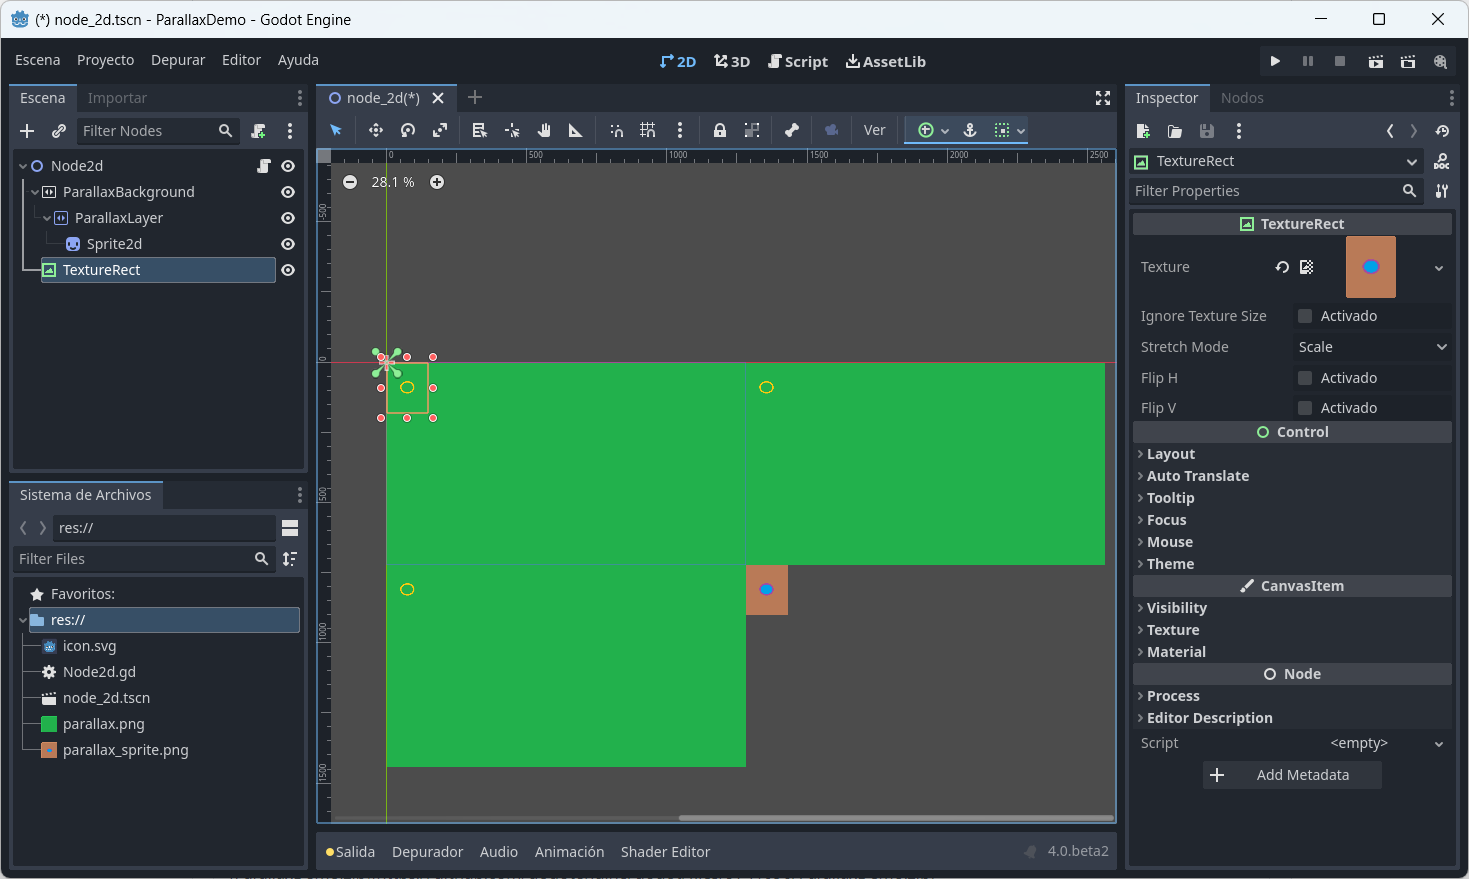
Task: Open the Proyecto menu
Action: [x=105, y=60]
